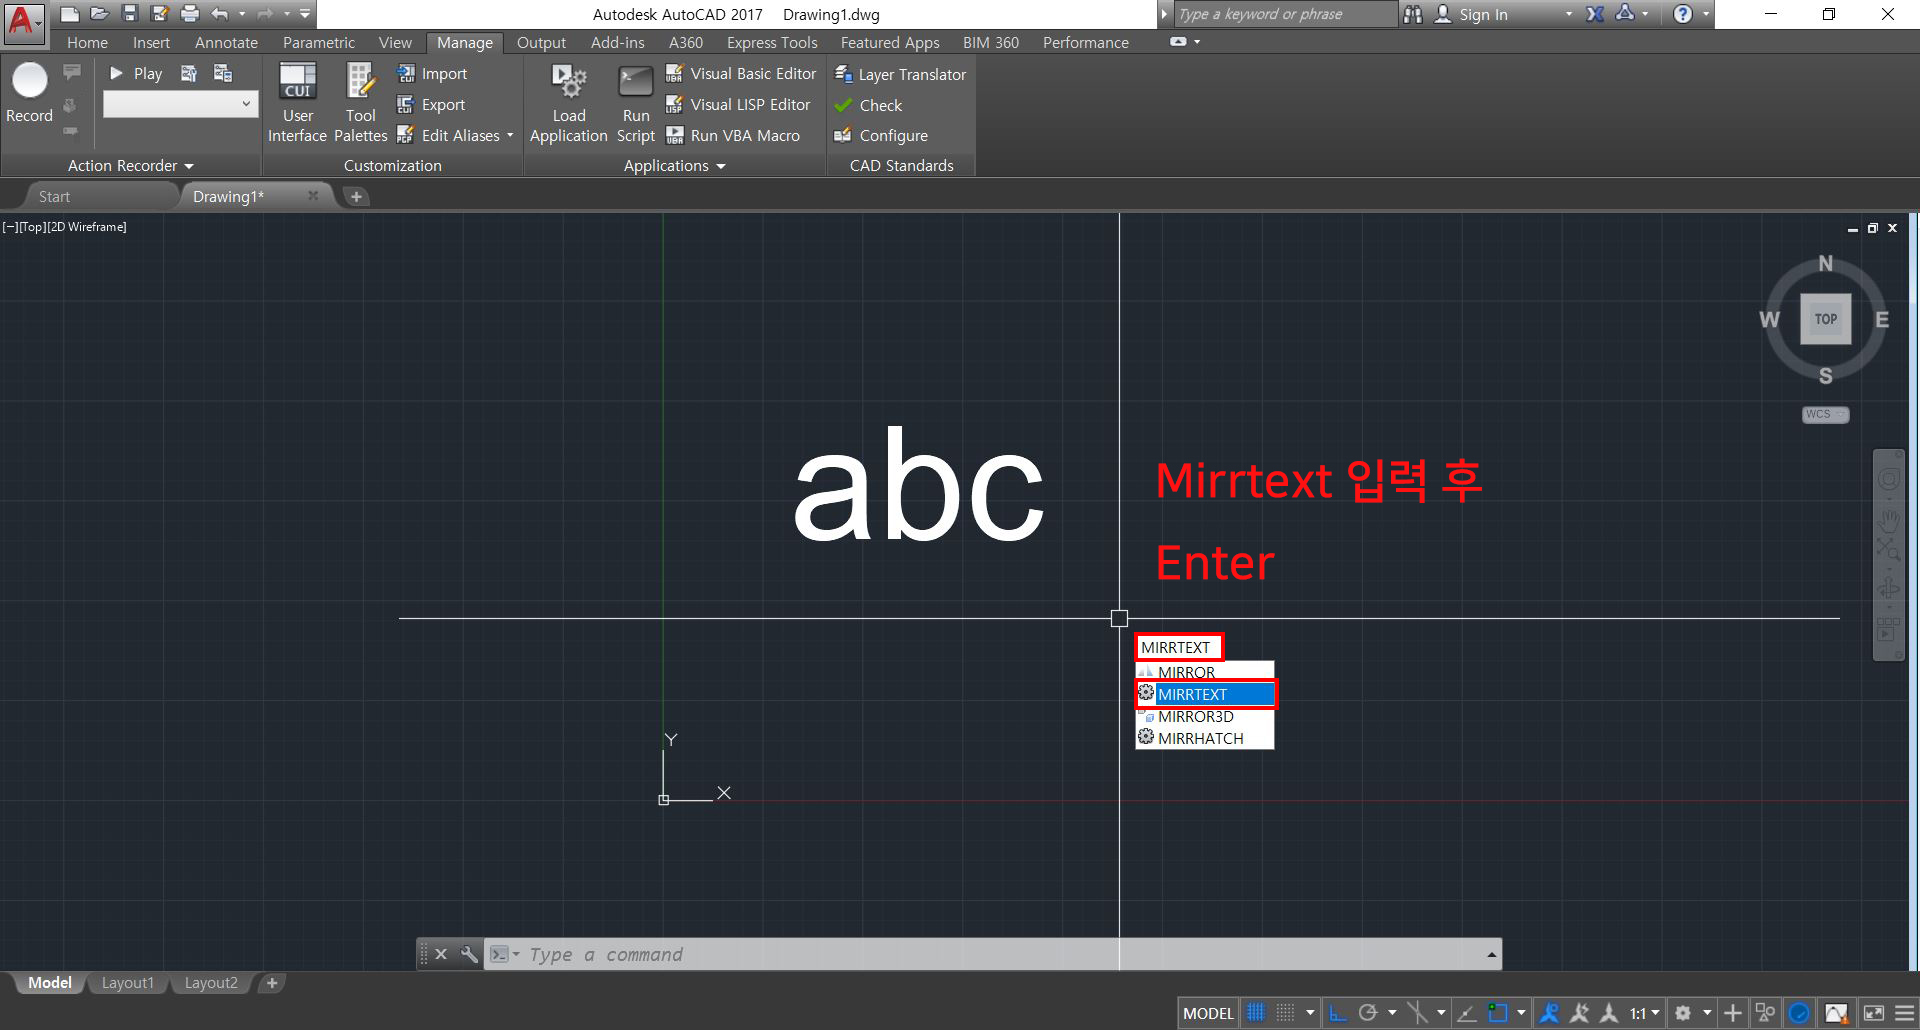
Task: Expand the Applications panel
Action: point(674,165)
